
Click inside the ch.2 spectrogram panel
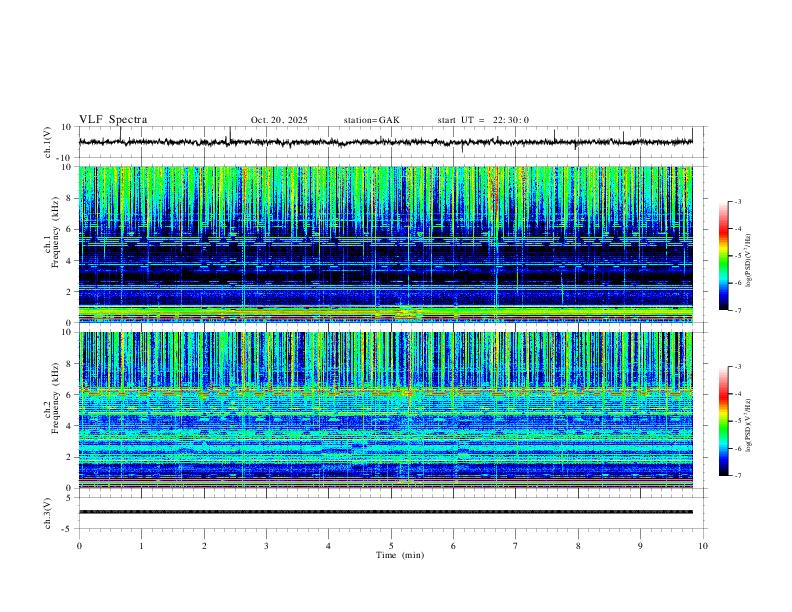click(386, 410)
